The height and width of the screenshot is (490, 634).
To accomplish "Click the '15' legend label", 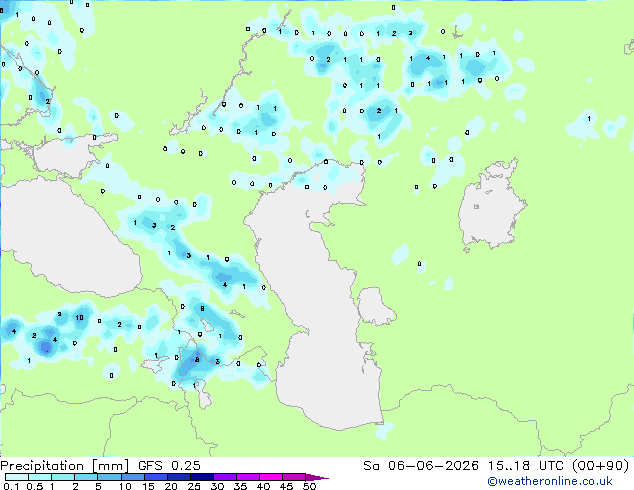I will point(148,486).
